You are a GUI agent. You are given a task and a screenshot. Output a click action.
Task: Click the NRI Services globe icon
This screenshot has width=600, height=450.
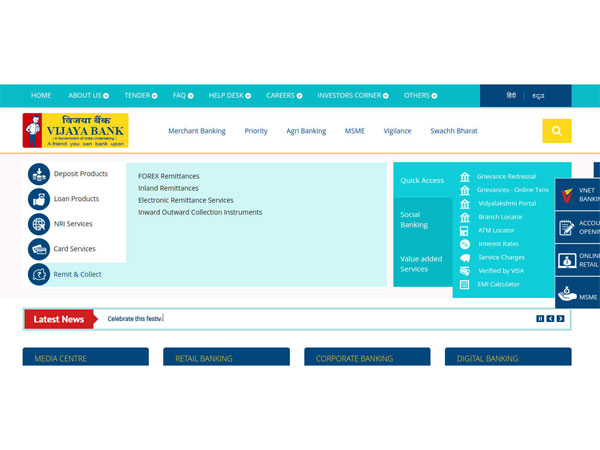pyautogui.click(x=39, y=224)
